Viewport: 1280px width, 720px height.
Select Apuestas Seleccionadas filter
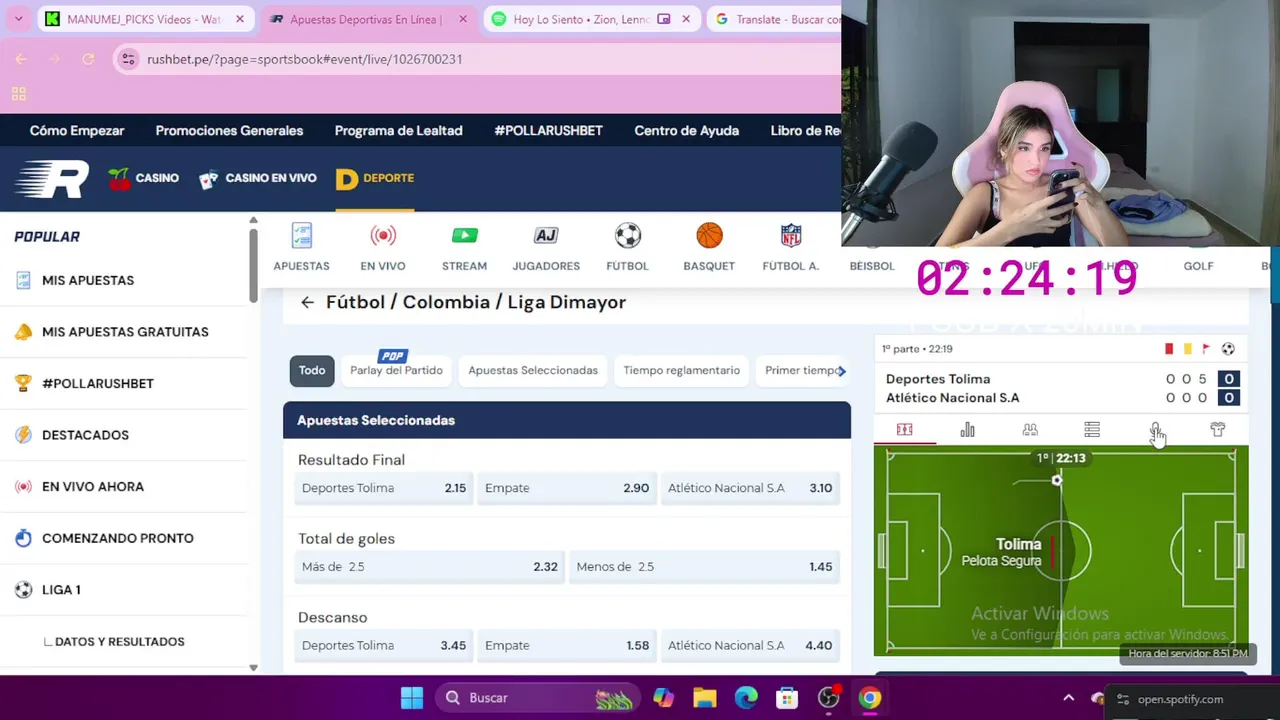point(533,370)
